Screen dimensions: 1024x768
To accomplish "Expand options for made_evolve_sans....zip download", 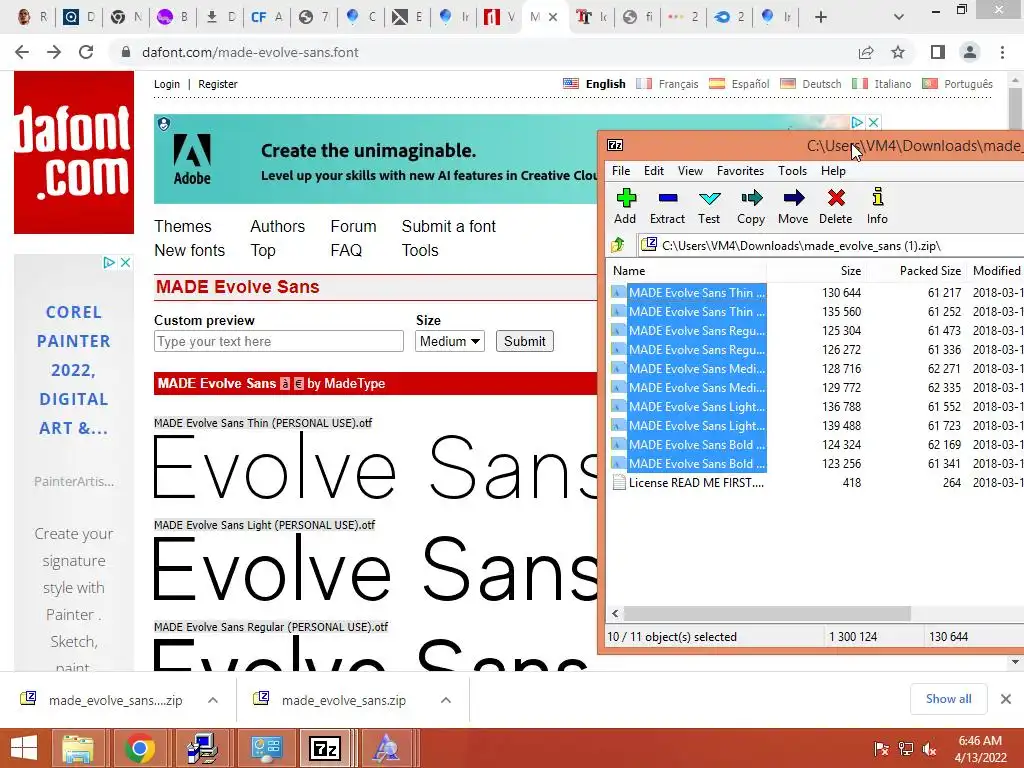I will pos(213,700).
